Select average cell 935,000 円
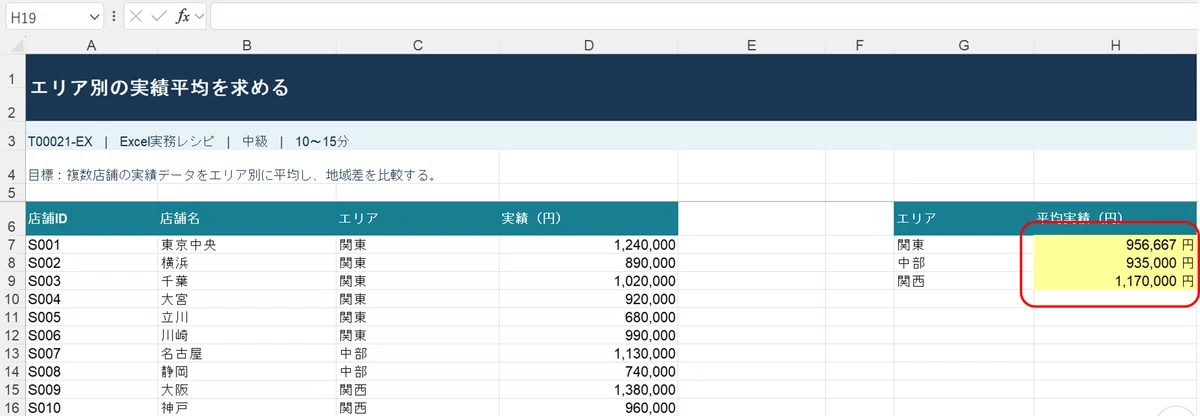 [1116, 262]
